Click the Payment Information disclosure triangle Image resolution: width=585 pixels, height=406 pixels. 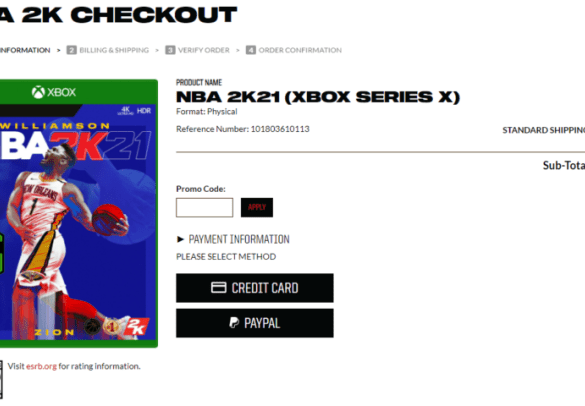[x=180, y=239]
